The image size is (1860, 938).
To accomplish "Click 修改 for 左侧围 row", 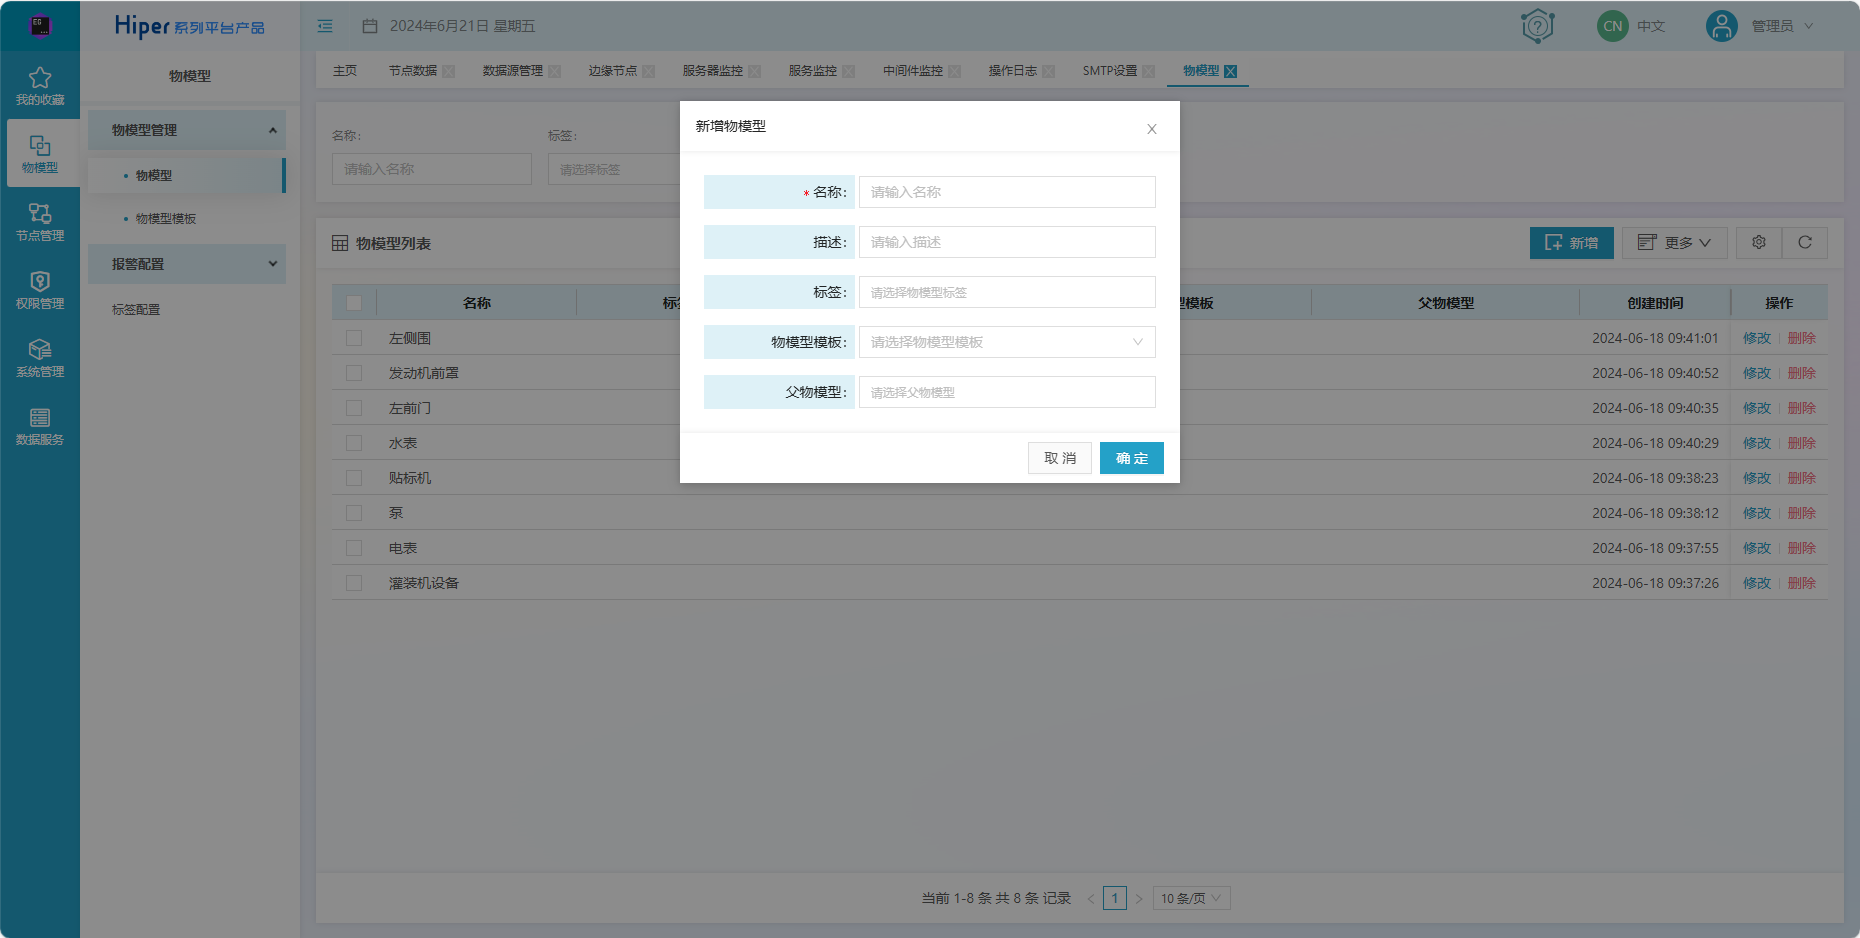I will [1757, 338].
